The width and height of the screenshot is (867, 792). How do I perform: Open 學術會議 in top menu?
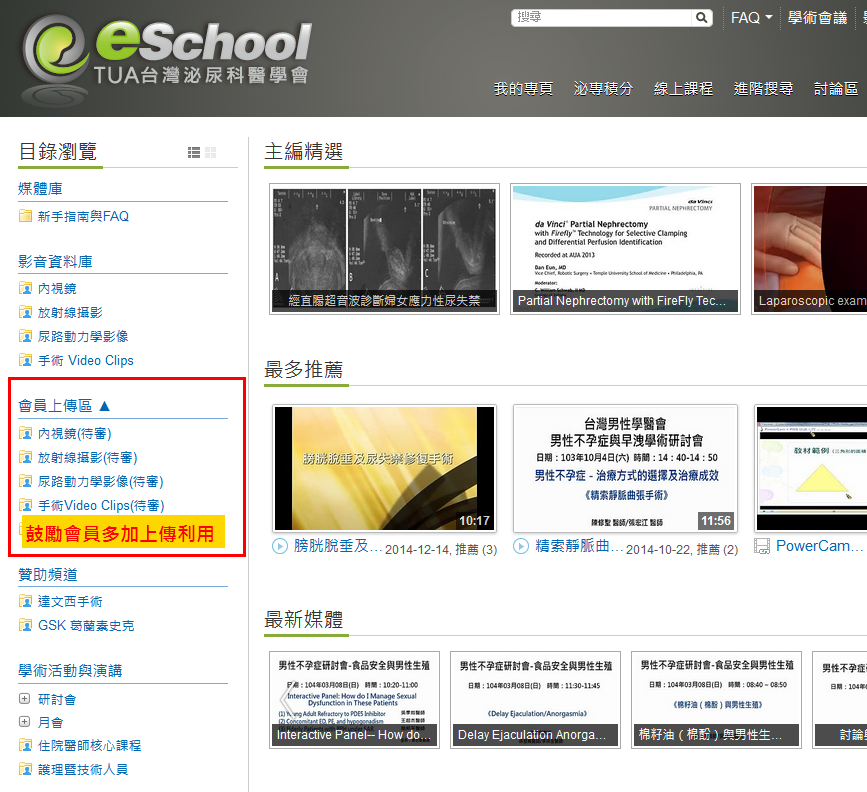click(817, 18)
